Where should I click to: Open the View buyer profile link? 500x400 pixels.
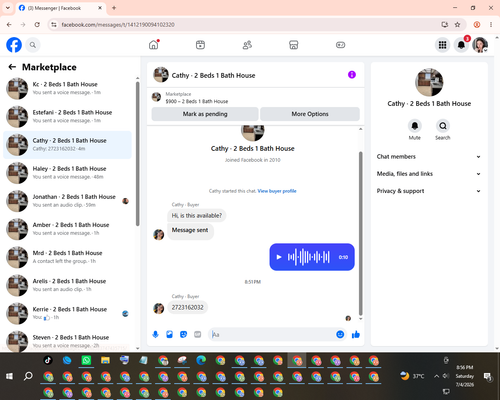pos(277,191)
